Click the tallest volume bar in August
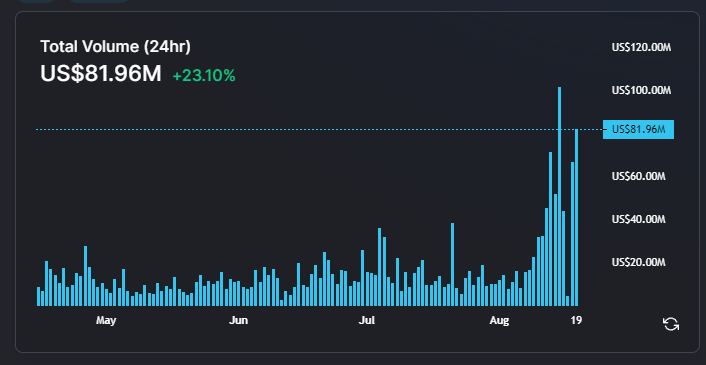This screenshot has width=706, height=365. (559, 196)
